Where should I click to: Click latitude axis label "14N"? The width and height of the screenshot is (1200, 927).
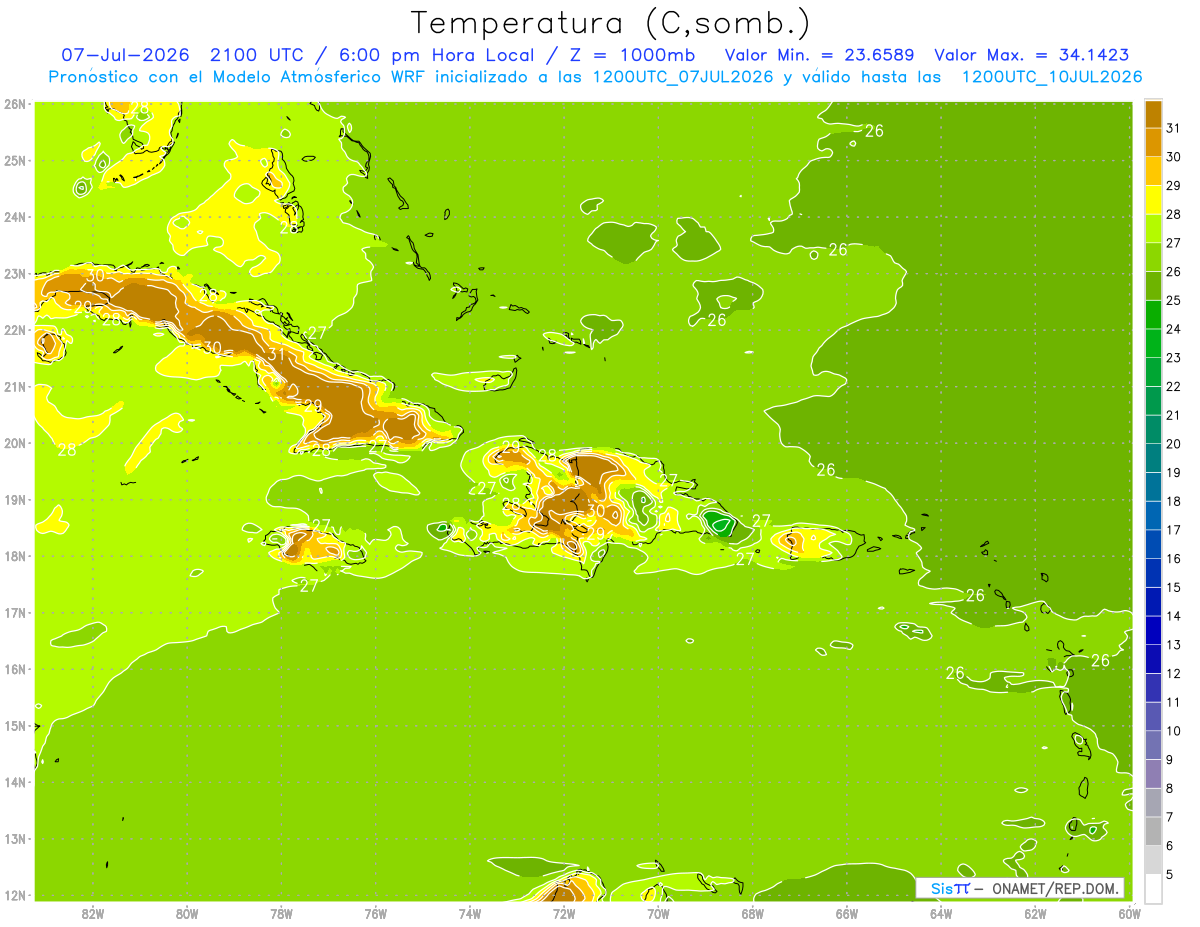15,782
